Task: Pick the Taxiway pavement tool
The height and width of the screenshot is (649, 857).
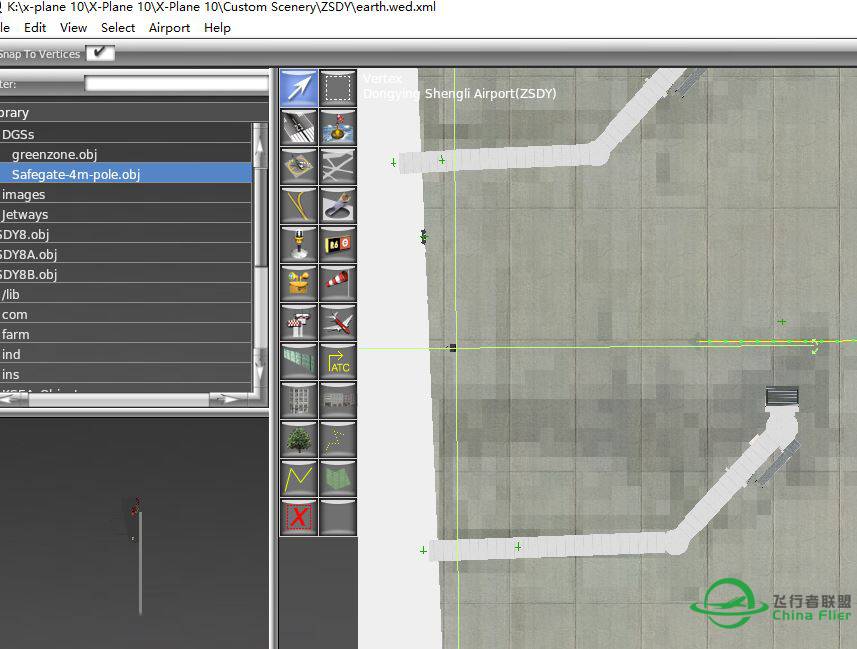Action: (338, 166)
